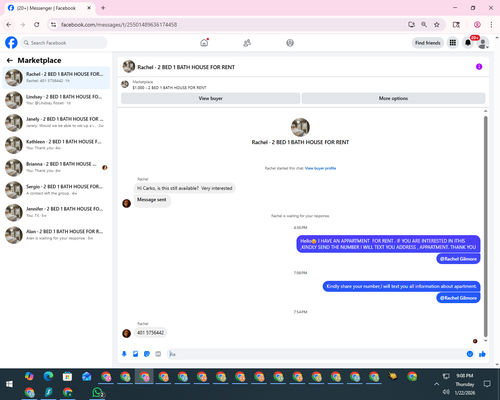Open the Janely conversation in Marketplace list

56,122
